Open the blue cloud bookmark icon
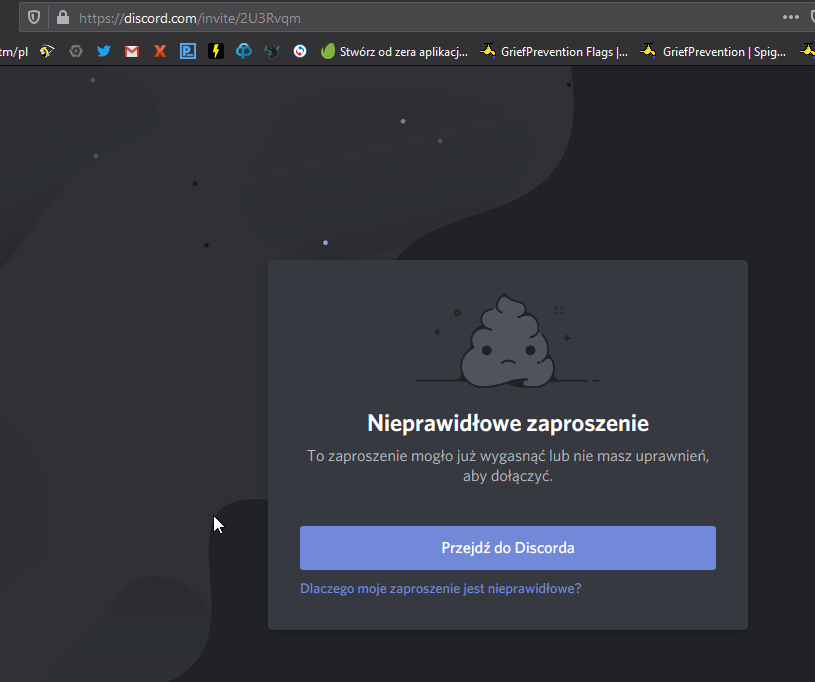 coord(243,51)
